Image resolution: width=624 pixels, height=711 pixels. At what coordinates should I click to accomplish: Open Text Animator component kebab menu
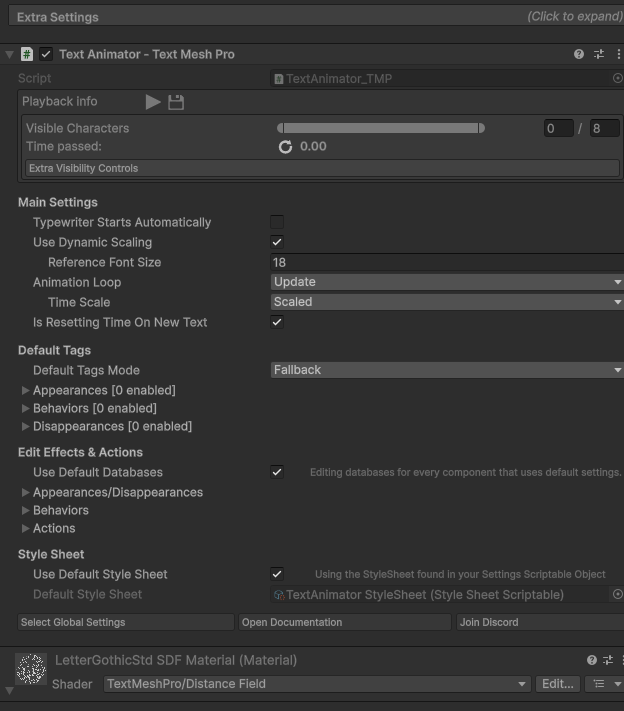[x=619, y=54]
